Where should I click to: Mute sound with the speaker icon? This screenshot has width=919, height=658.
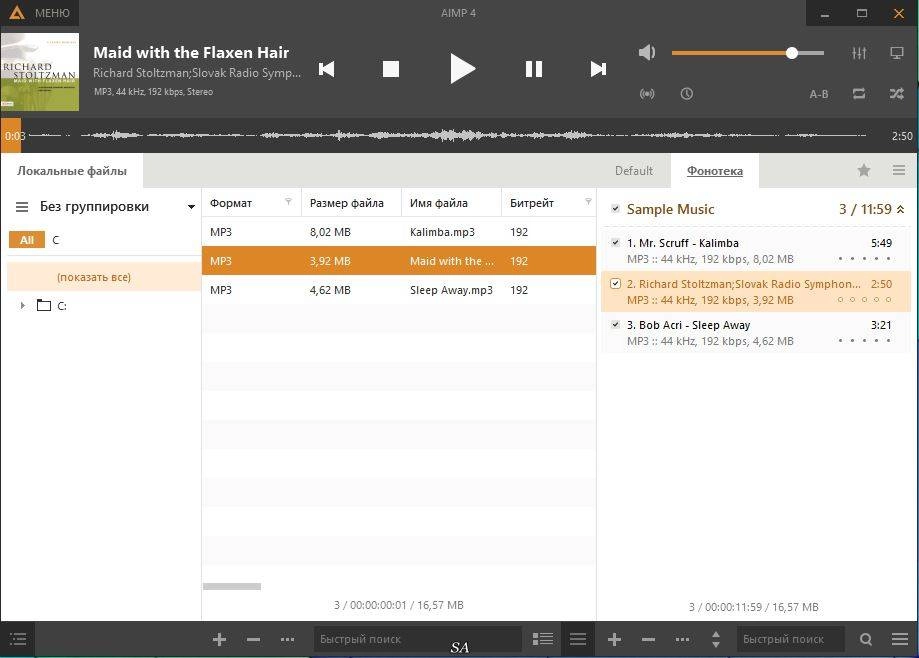pos(647,53)
